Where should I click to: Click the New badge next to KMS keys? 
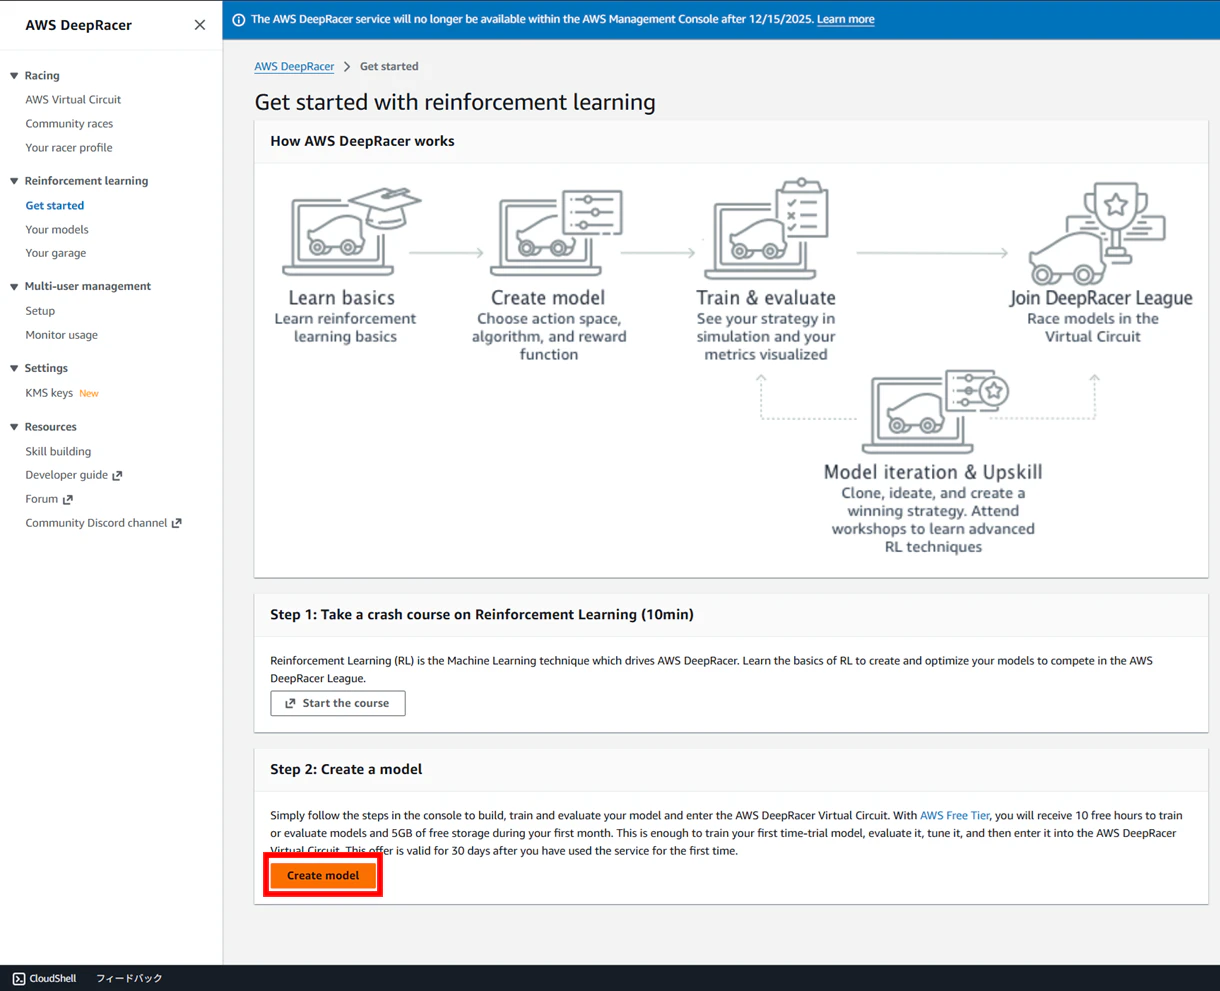point(89,394)
